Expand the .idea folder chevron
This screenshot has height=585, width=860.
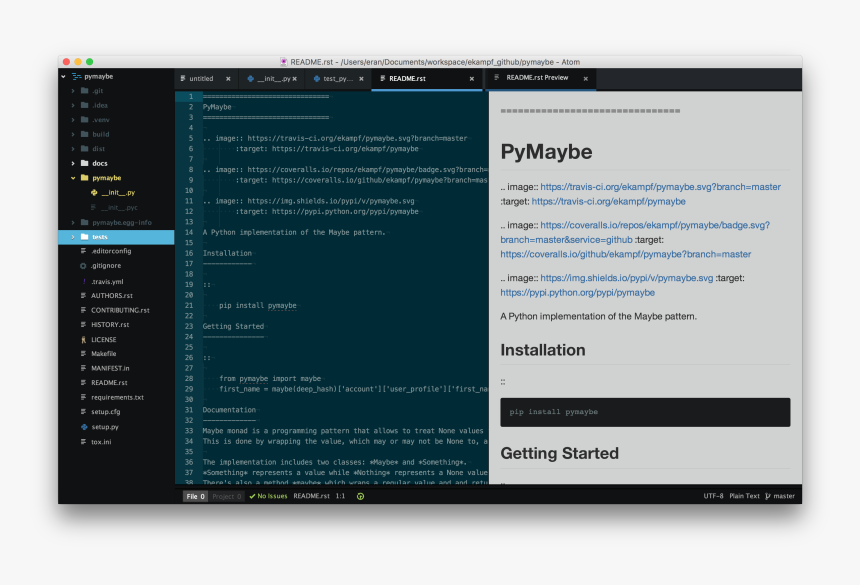point(73,105)
